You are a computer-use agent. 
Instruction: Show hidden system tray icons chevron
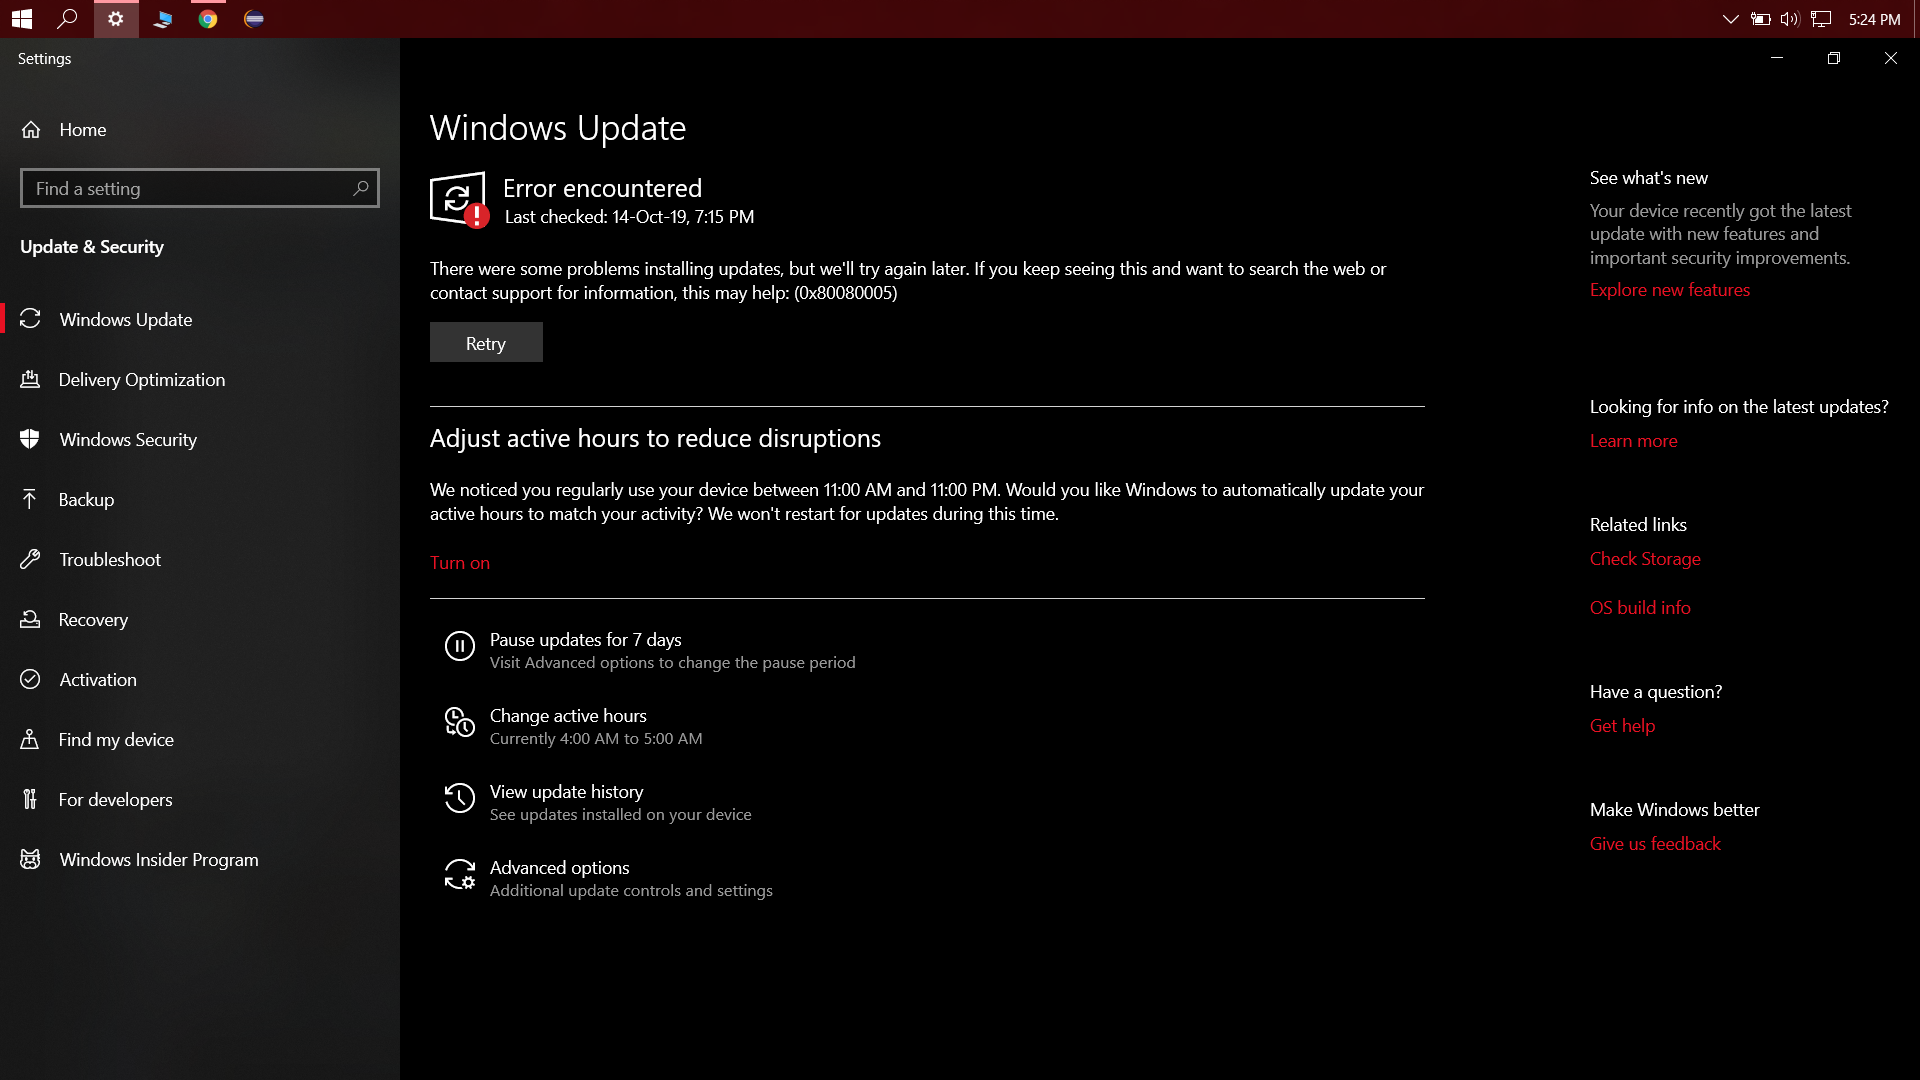pos(1731,19)
